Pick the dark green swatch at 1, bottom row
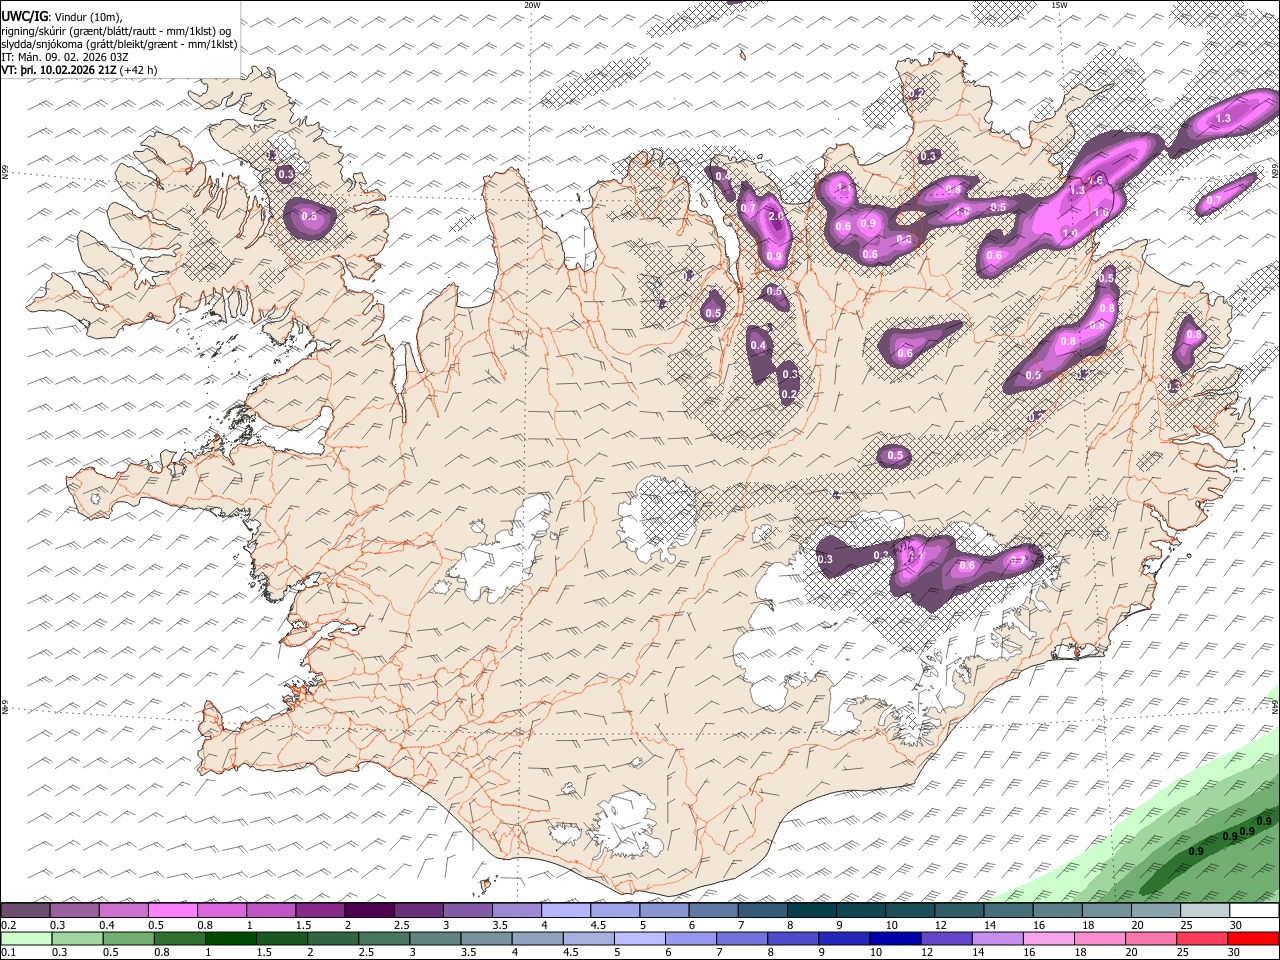This screenshot has height=960, width=1280. [230, 939]
